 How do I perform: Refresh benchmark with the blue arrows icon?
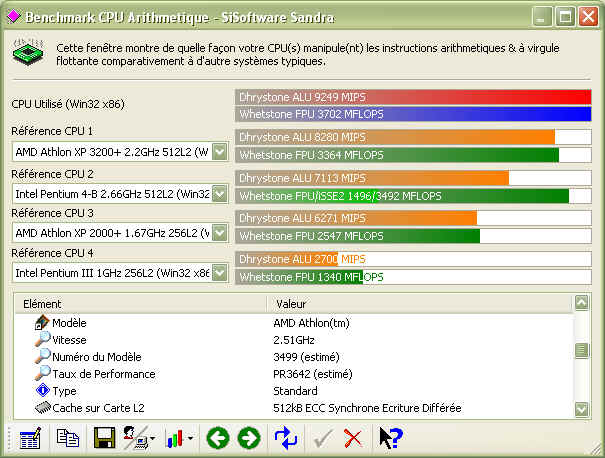[286, 438]
